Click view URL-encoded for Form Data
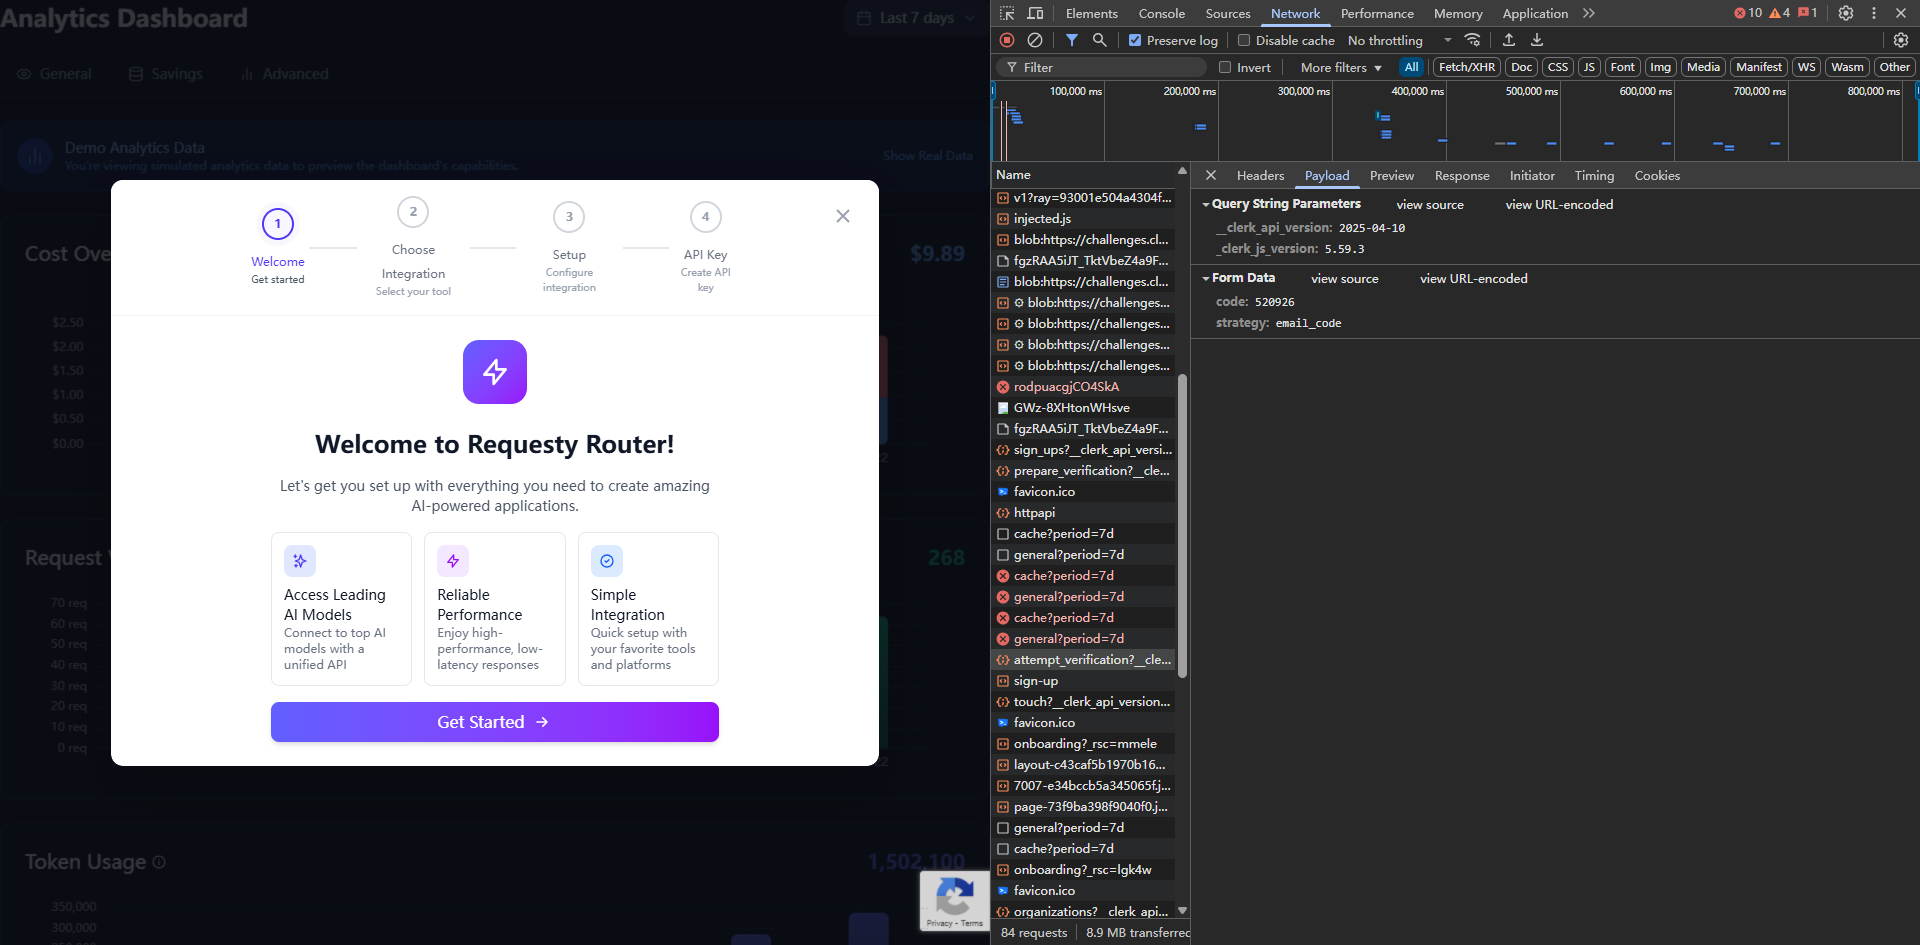The width and height of the screenshot is (1920, 945). (x=1474, y=279)
